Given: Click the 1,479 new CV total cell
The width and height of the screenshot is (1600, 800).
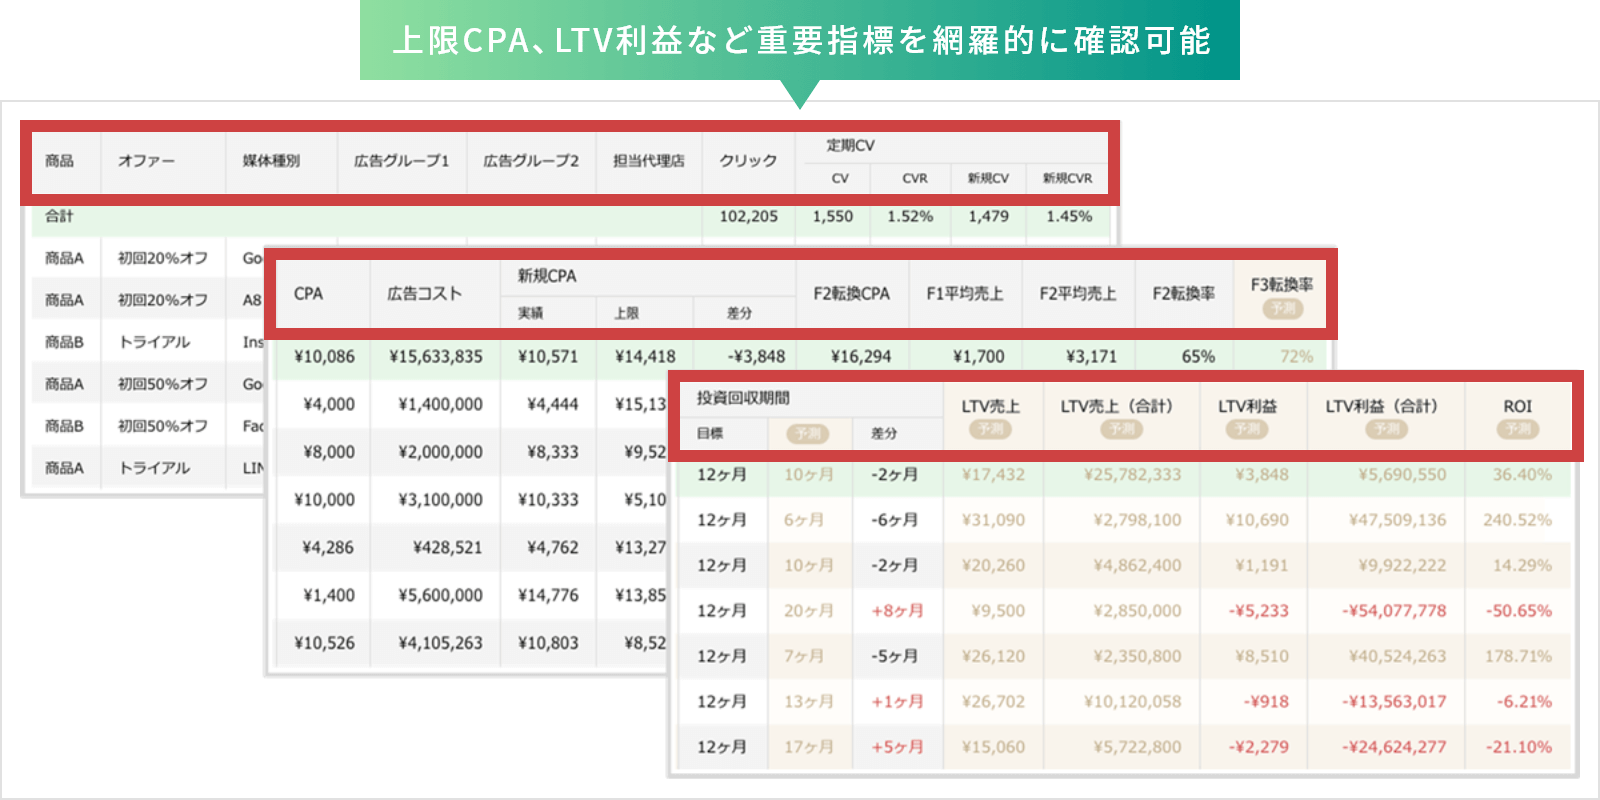Looking at the screenshot, I should (988, 216).
